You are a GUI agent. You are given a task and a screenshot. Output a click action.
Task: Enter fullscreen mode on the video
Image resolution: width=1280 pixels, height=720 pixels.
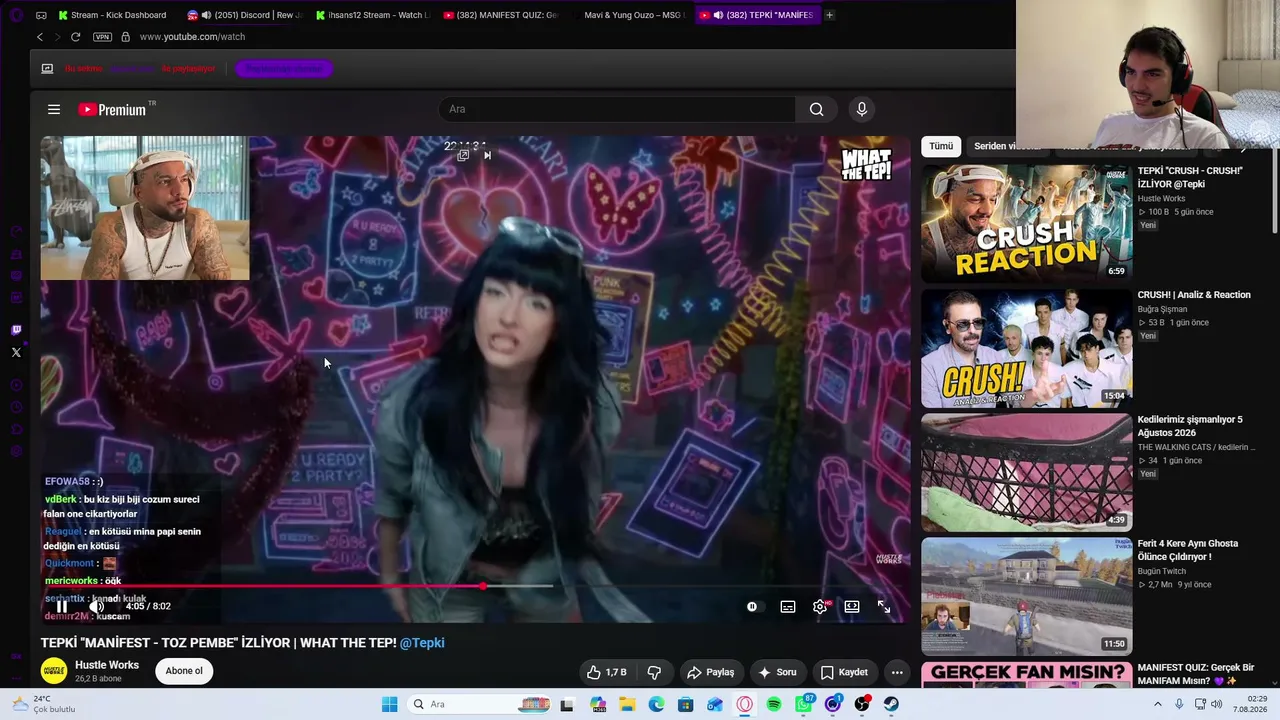pos(884,606)
